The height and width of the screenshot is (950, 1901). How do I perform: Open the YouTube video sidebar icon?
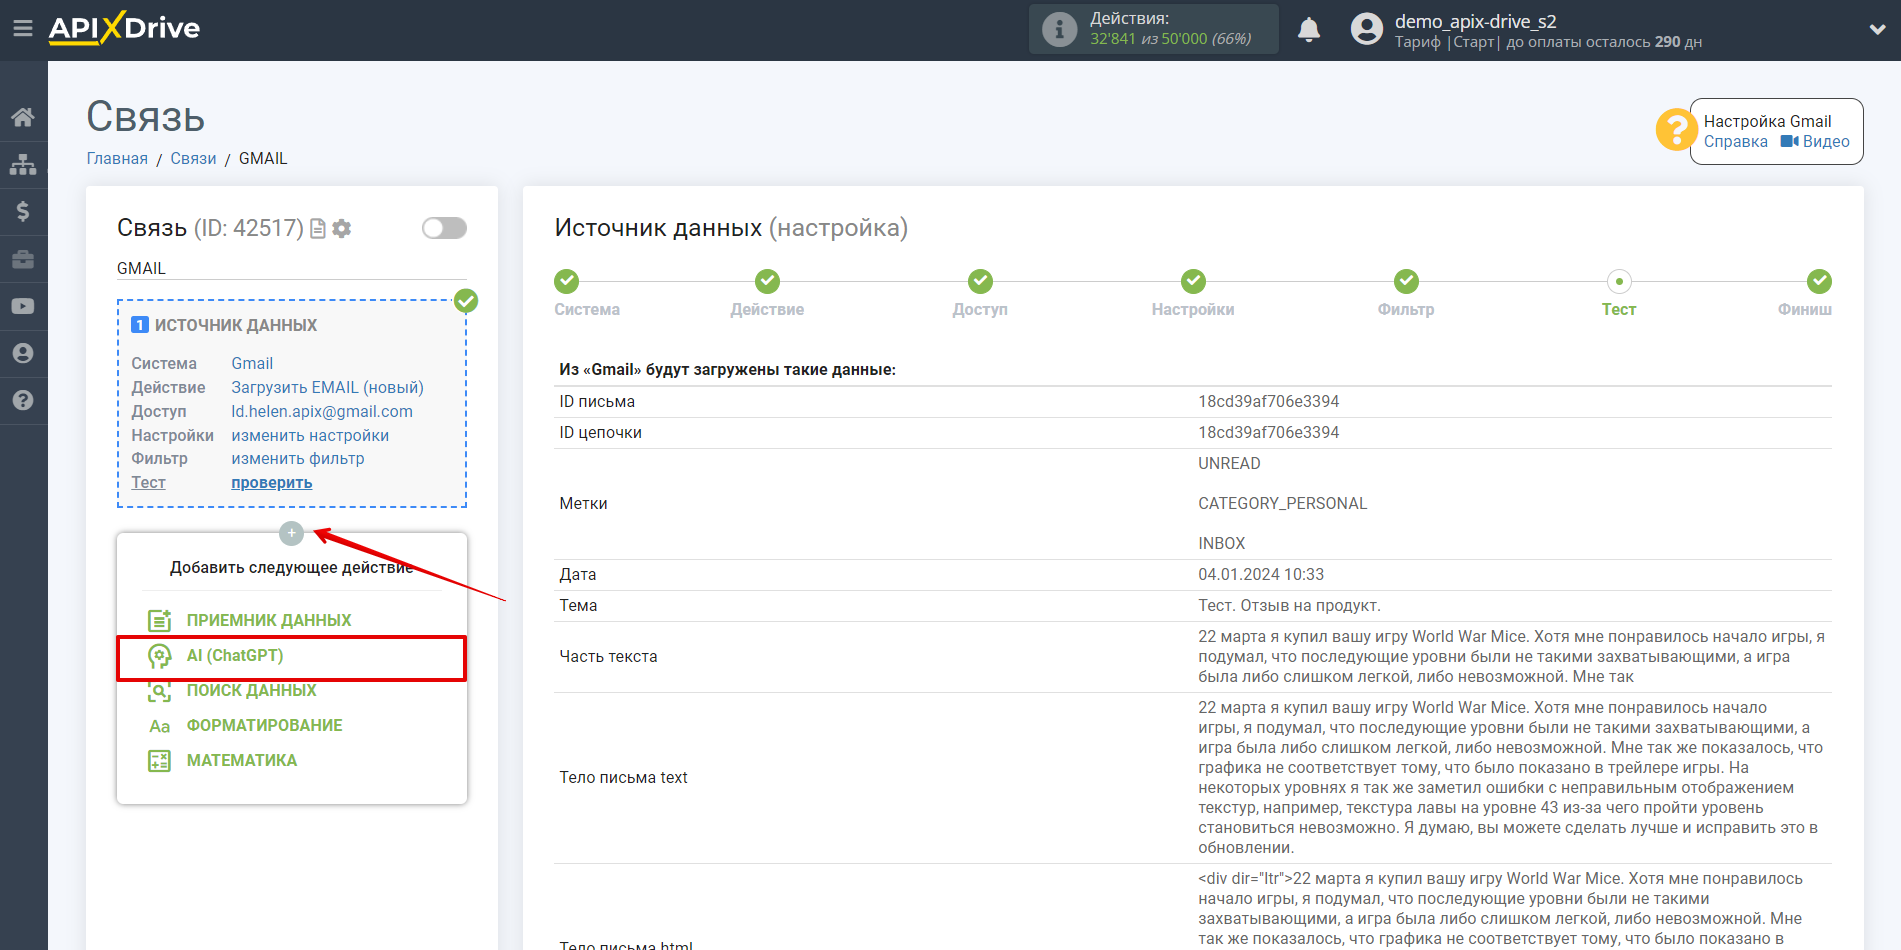(x=23, y=306)
